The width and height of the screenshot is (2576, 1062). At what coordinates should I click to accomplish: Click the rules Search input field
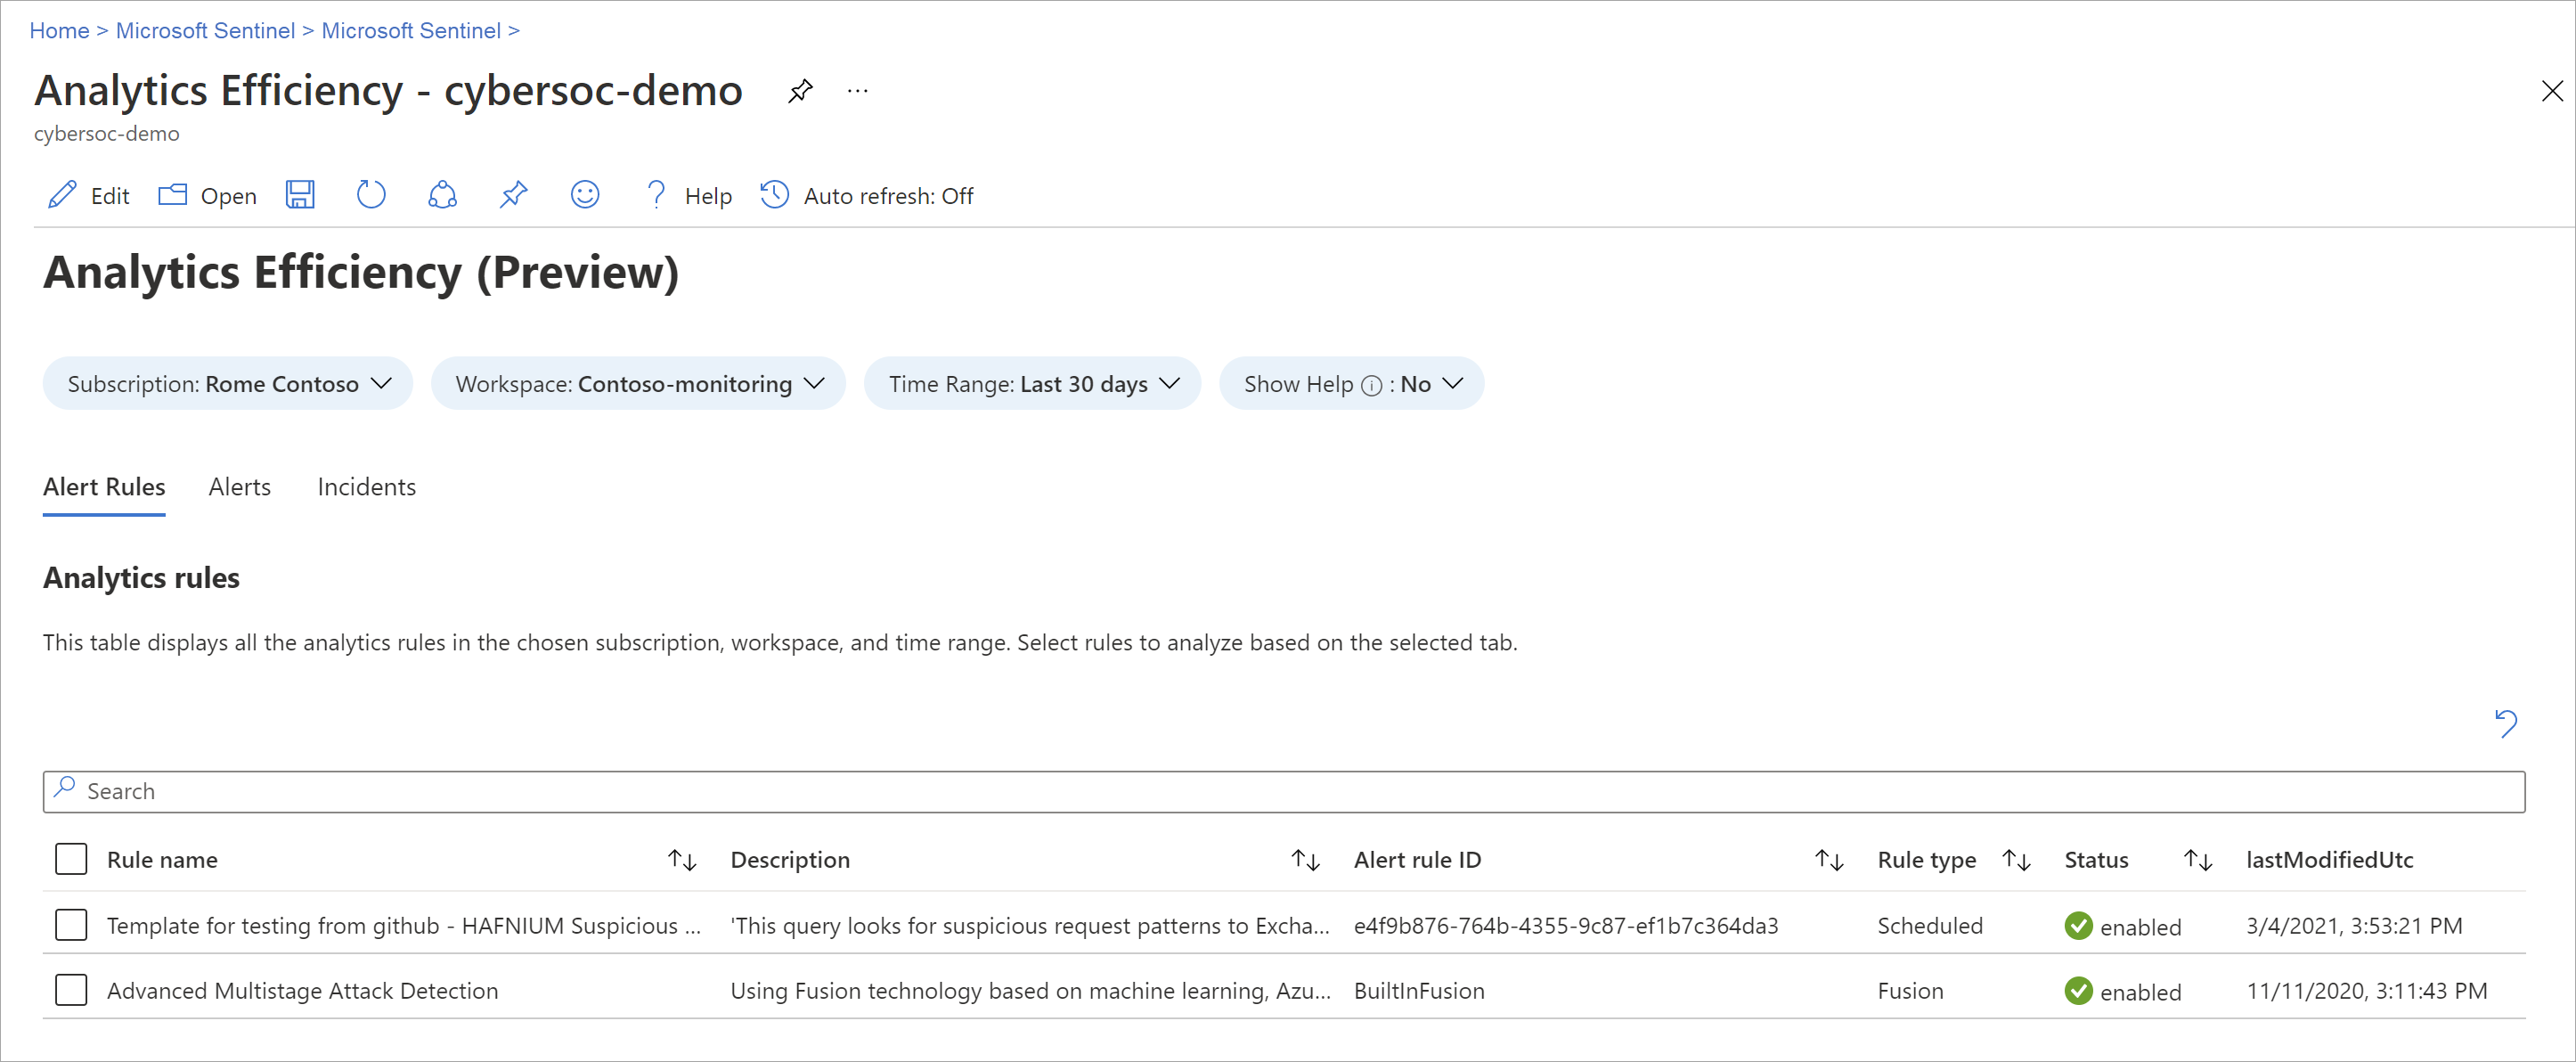tap(1284, 792)
